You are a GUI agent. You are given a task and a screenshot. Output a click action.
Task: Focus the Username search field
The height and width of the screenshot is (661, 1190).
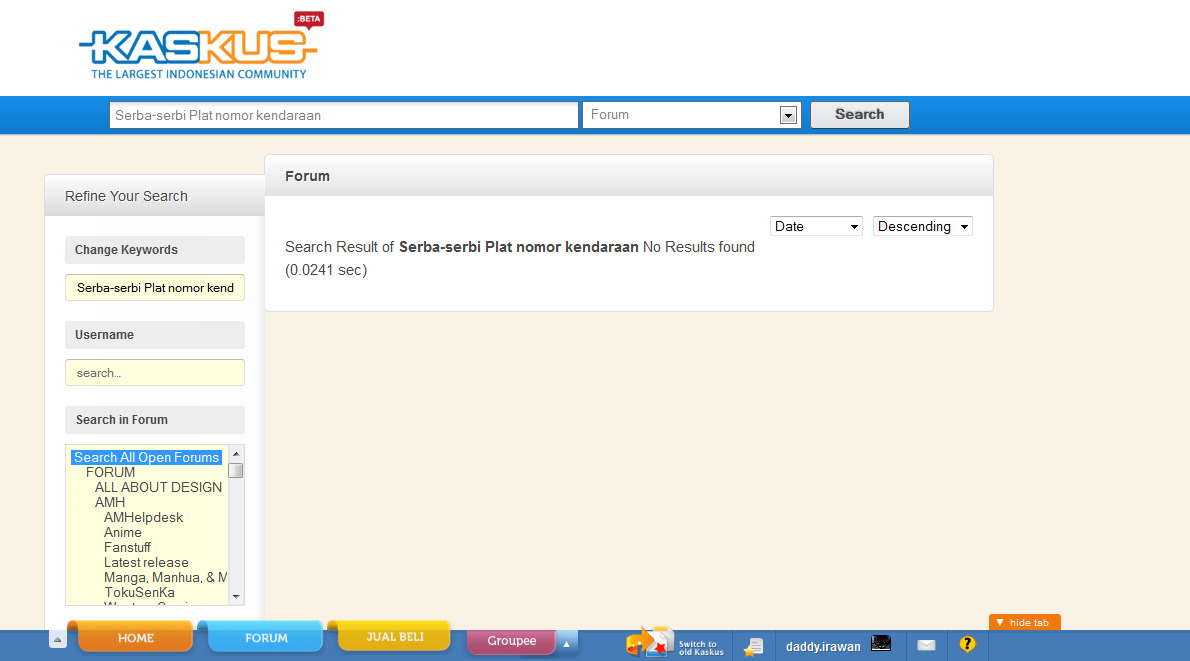pos(155,373)
